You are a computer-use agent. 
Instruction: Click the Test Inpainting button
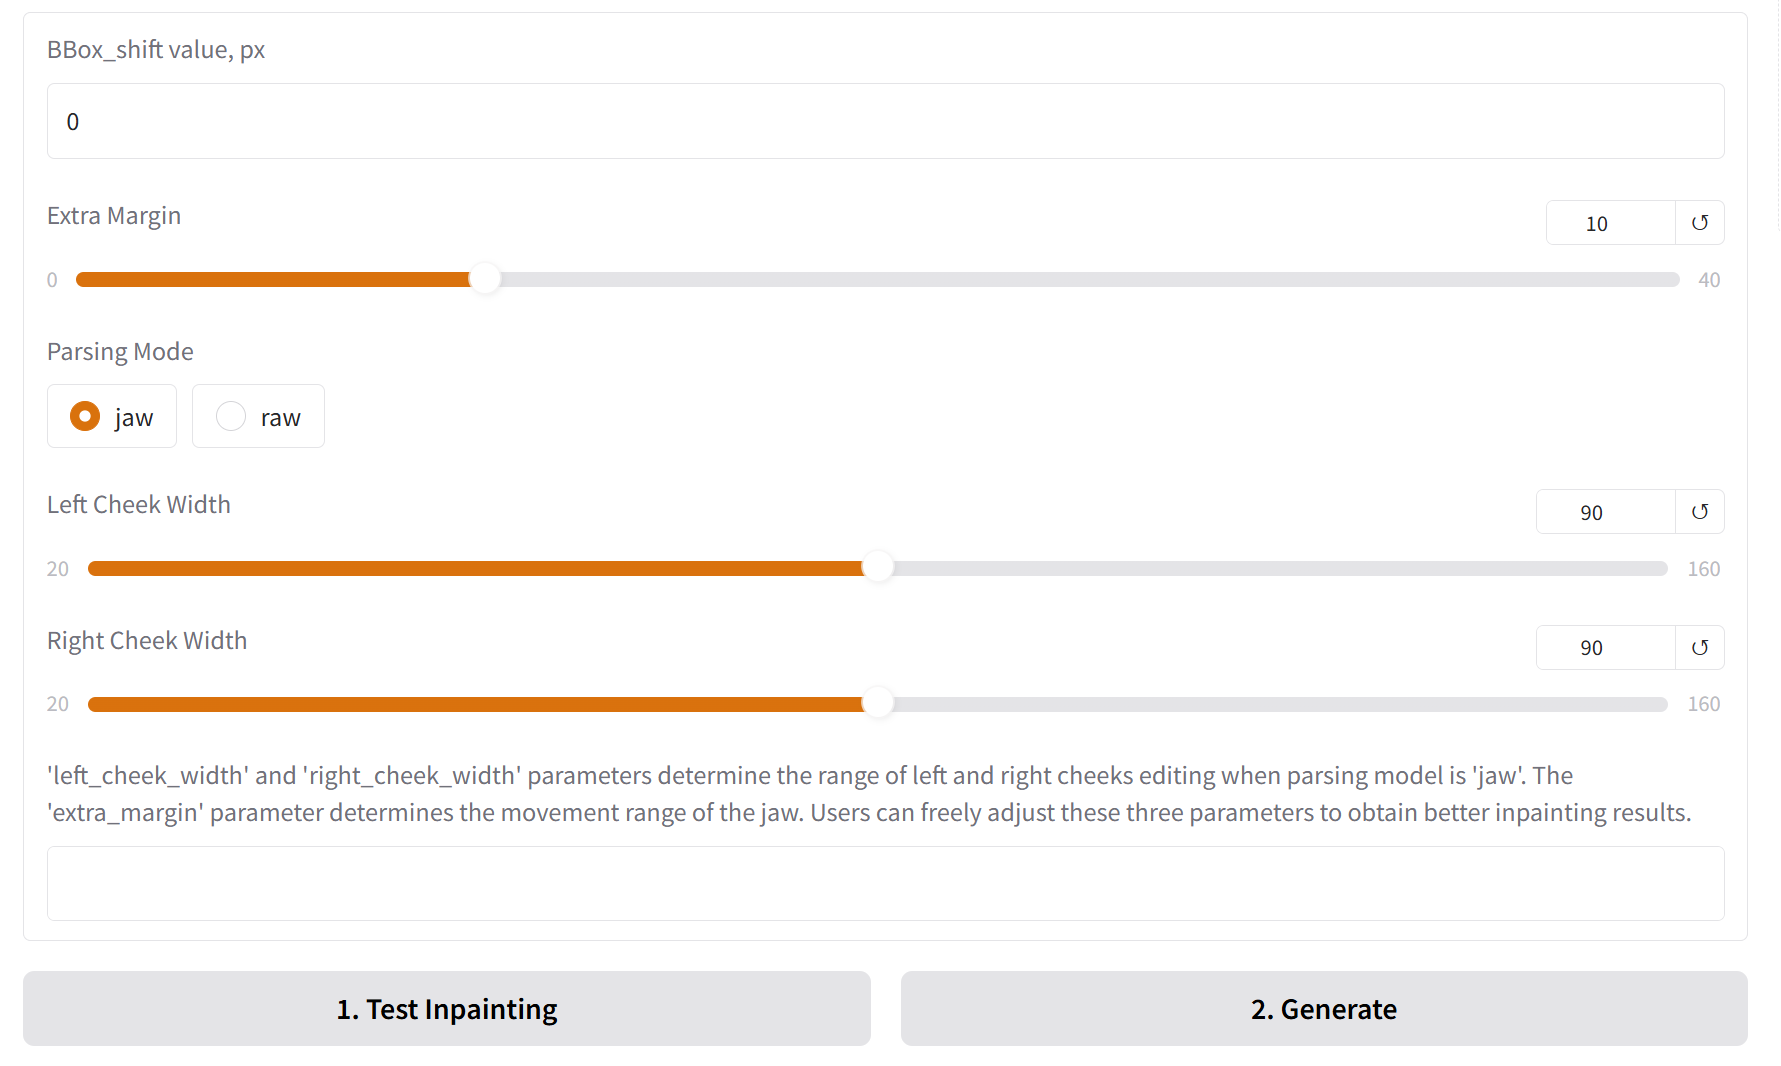tap(446, 1008)
